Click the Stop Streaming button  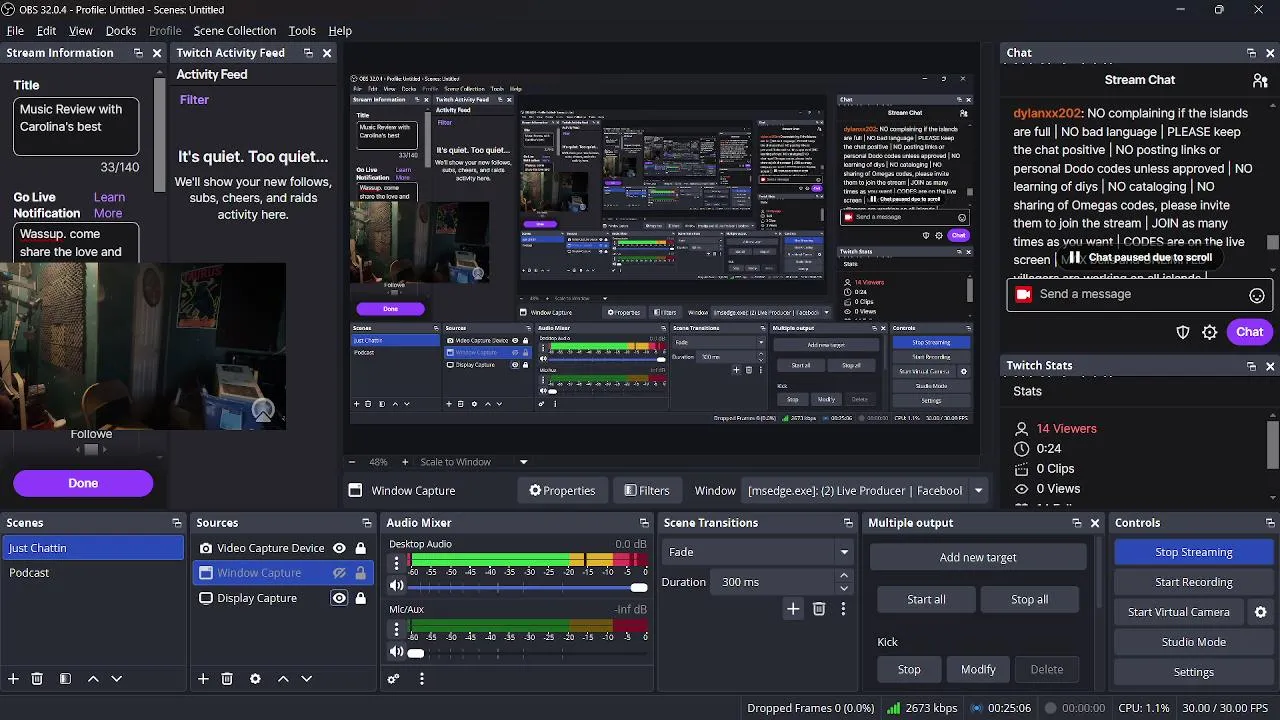click(1194, 552)
